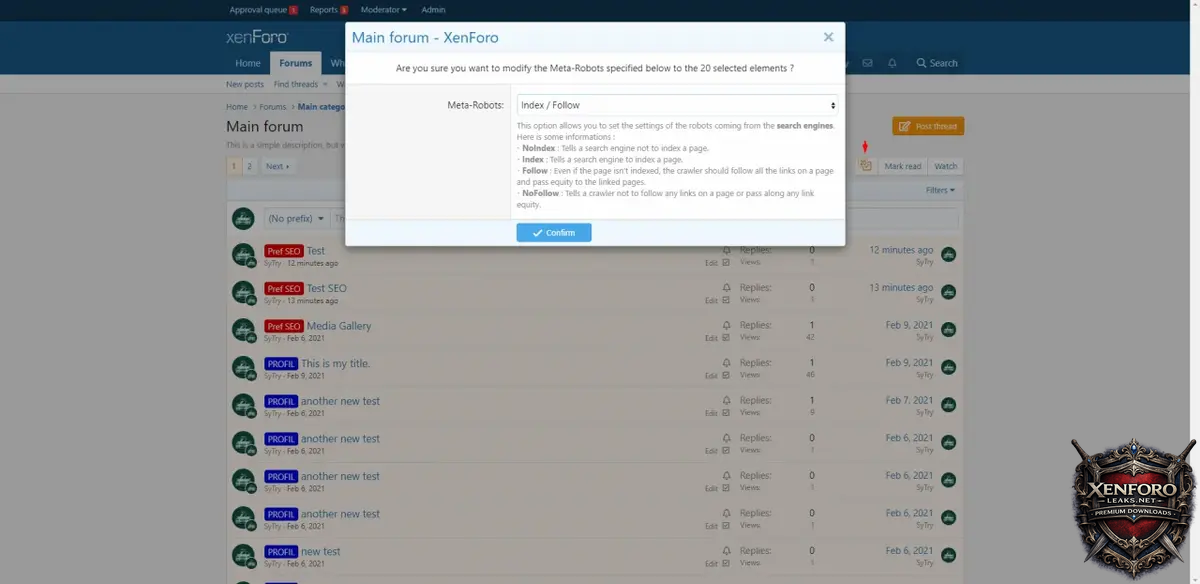The height and width of the screenshot is (584, 1200).
Task: Switch to the Forums tab
Action: click(295, 63)
